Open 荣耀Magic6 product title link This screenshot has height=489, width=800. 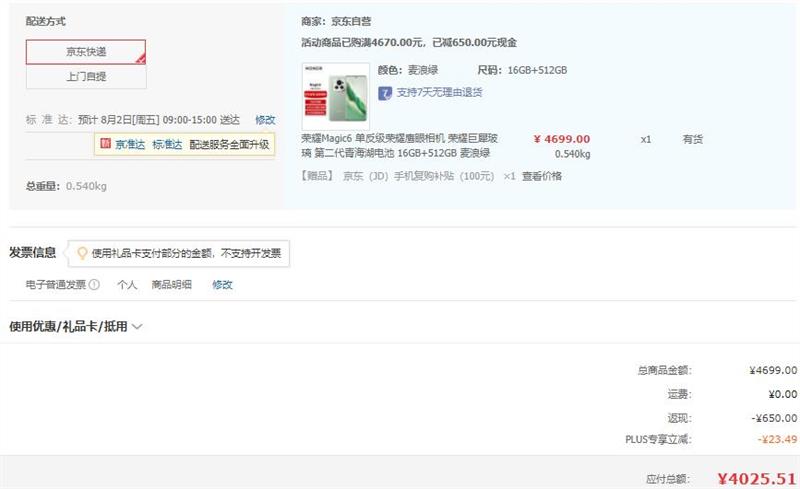(x=399, y=145)
